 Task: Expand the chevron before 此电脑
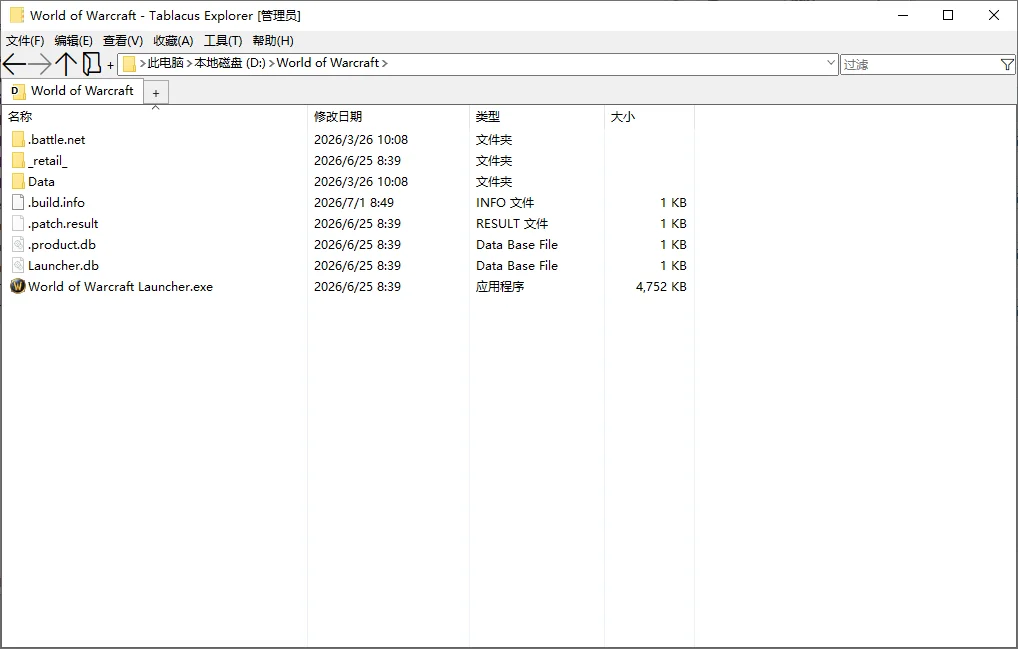[x=143, y=64]
